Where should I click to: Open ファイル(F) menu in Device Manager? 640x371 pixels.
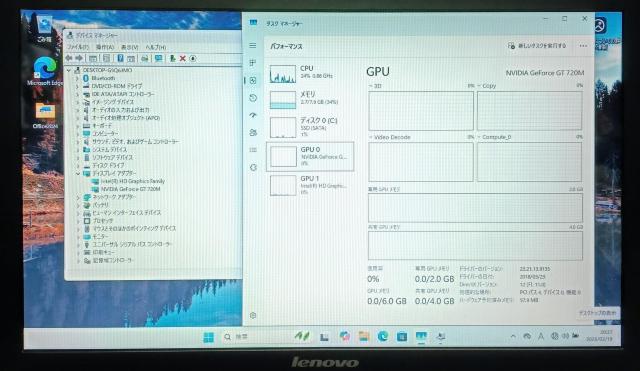(78, 47)
